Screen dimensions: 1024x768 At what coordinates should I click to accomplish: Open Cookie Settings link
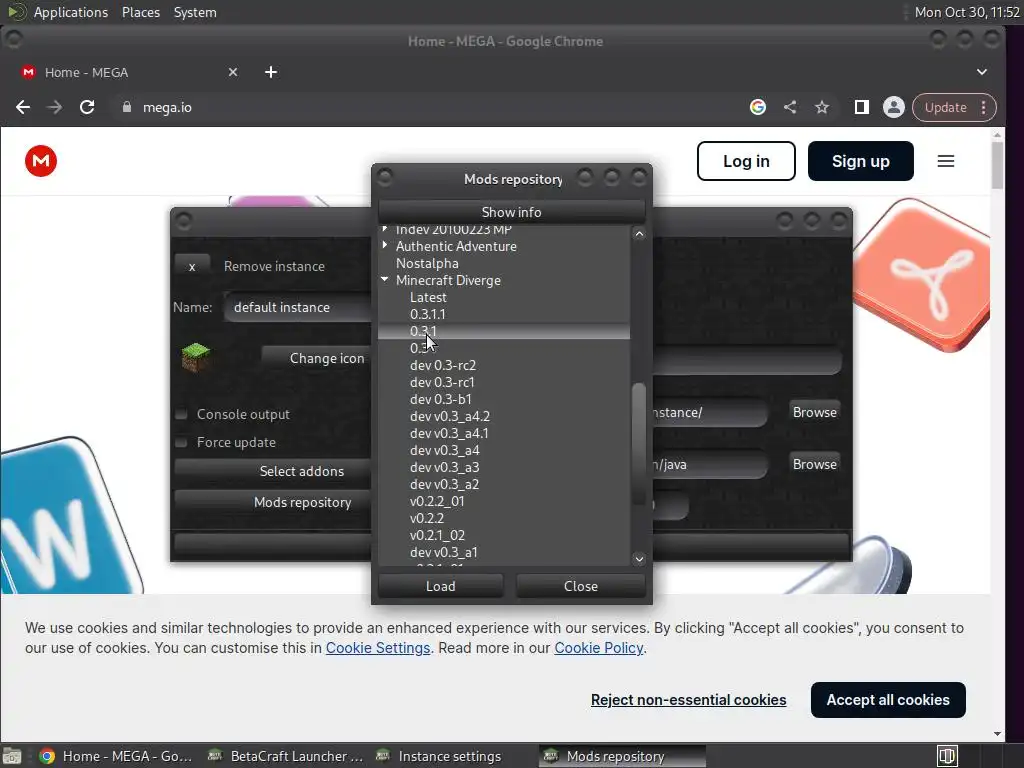pos(377,648)
